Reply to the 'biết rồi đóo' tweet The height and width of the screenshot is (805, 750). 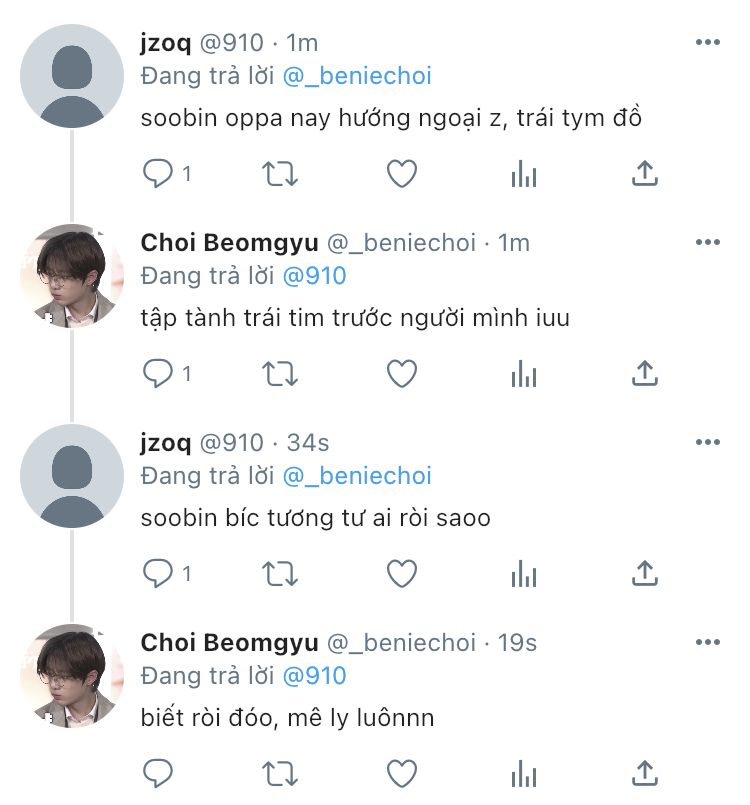pos(158,773)
